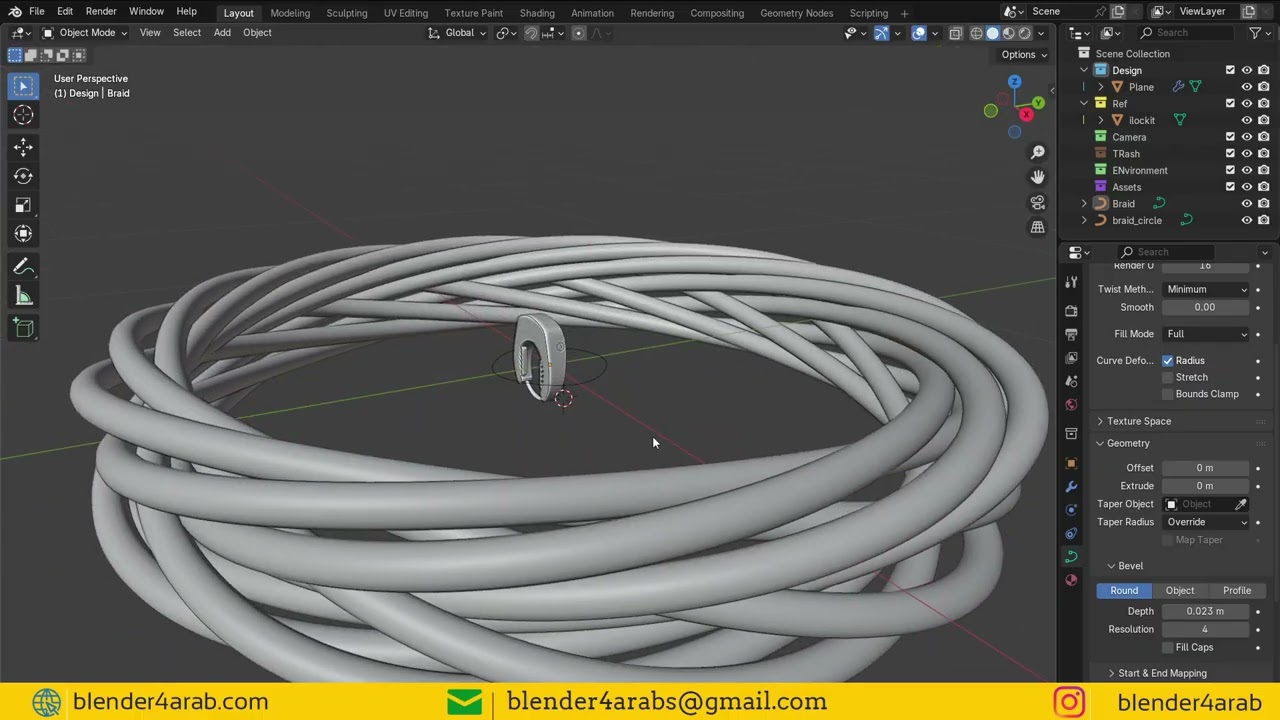
Task: Choose the Annotate pencil tool
Action: click(x=23, y=267)
